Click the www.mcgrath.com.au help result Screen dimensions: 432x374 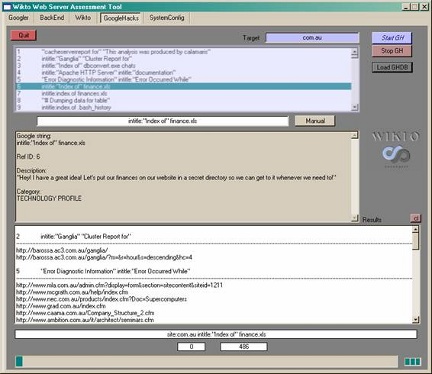[x=72, y=292]
